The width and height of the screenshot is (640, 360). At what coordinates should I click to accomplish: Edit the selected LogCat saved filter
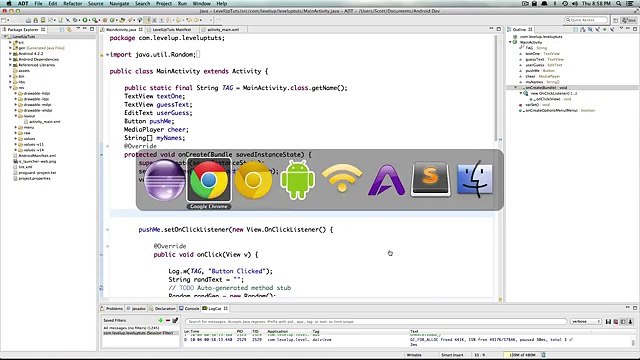[x=175, y=320]
